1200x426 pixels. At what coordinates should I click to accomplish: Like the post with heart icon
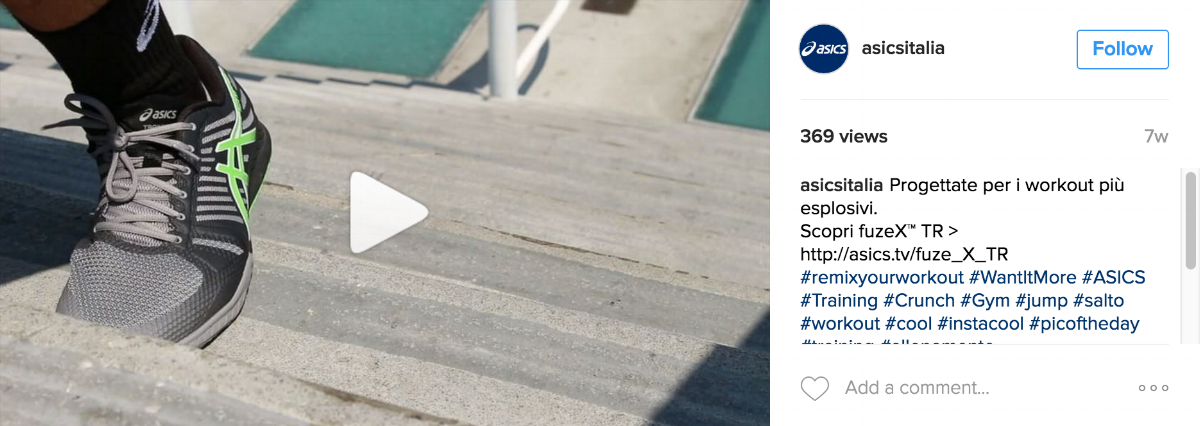click(815, 388)
